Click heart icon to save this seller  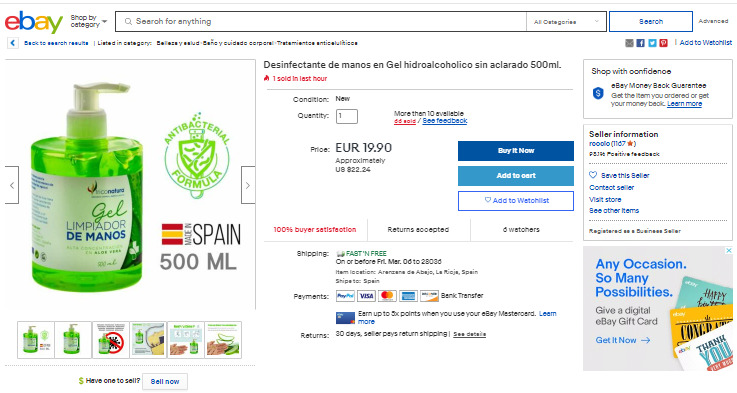click(x=593, y=175)
